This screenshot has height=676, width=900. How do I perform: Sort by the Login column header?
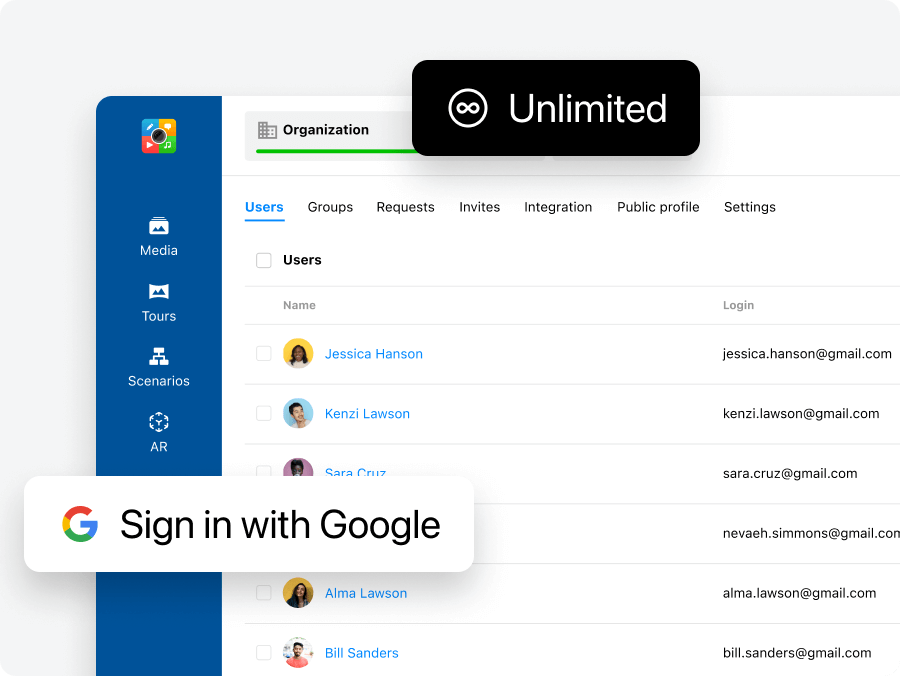click(738, 305)
